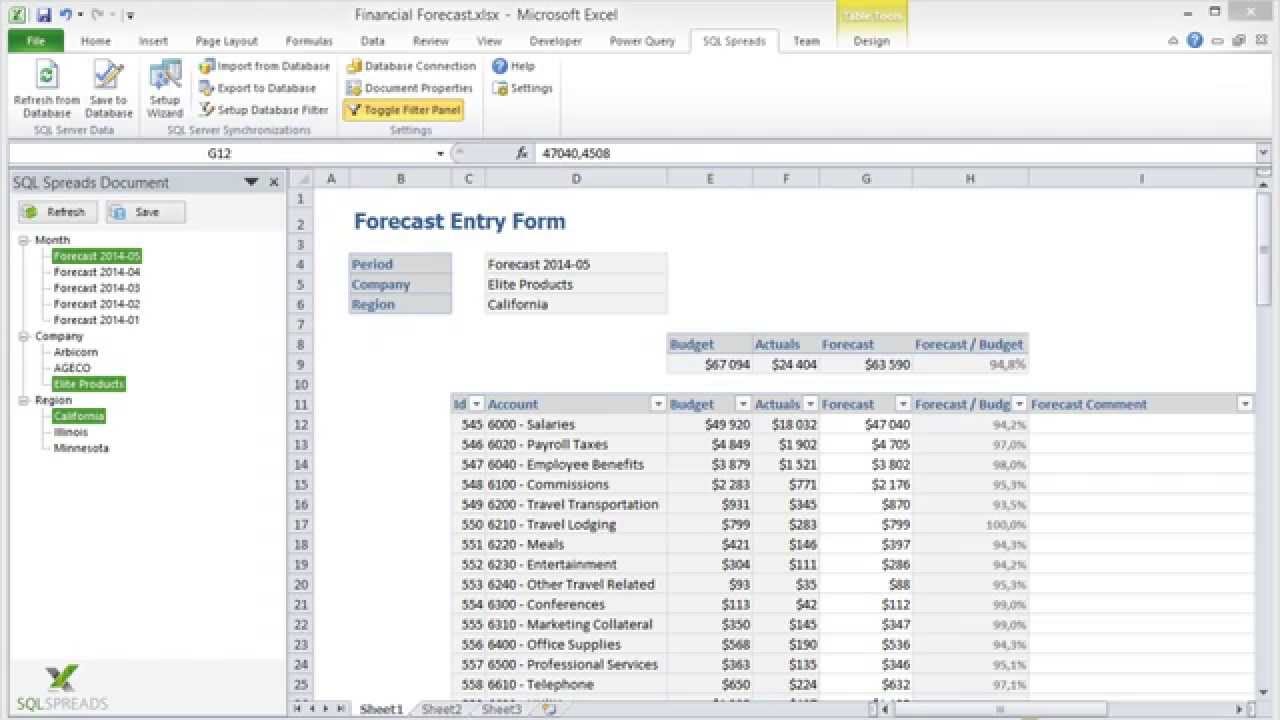The width and height of the screenshot is (1280, 720).
Task: Open Customize Quick Access Toolbar dropdown
Action: point(130,16)
